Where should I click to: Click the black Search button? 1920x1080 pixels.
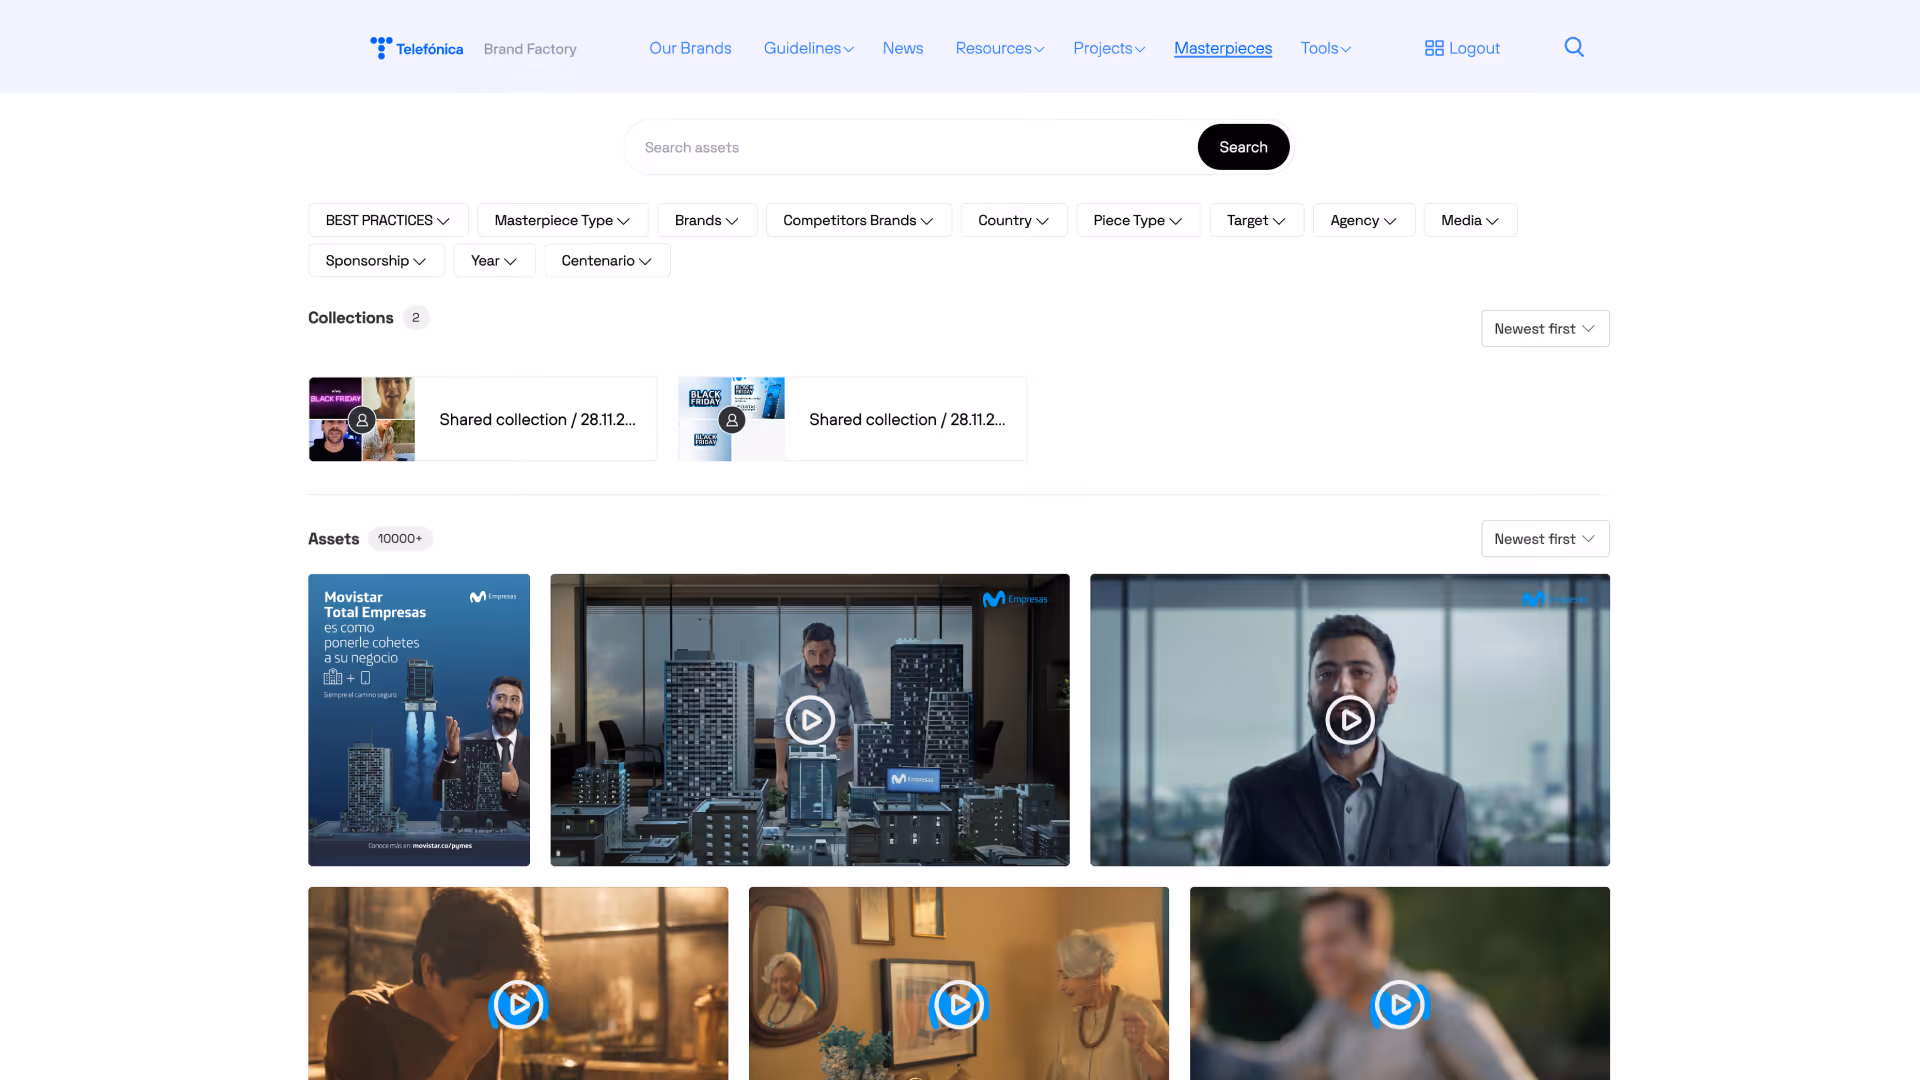click(1243, 147)
